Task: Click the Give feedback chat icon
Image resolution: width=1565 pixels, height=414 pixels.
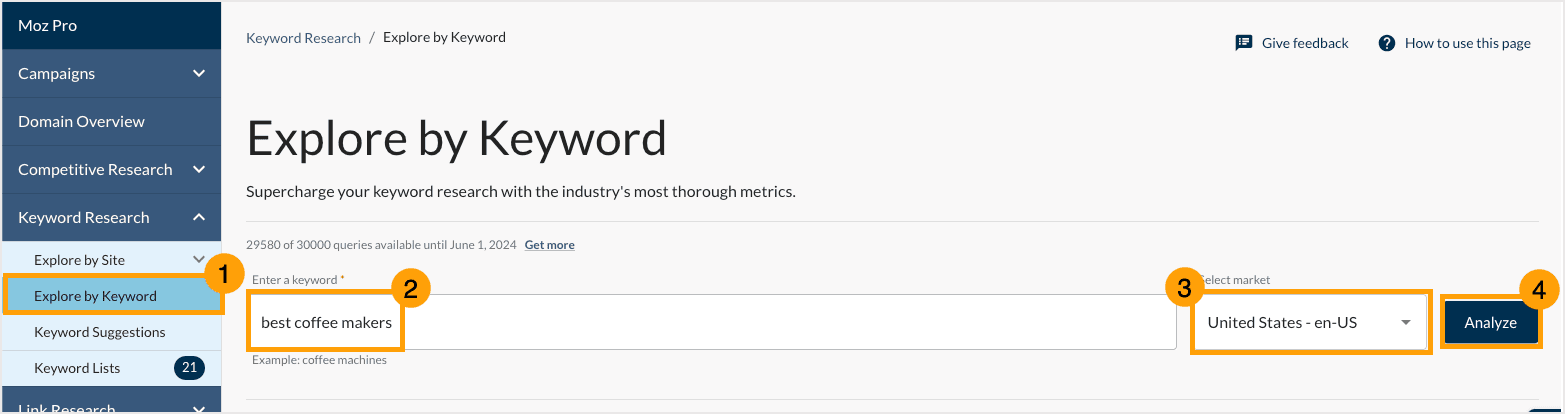Action: click(x=1244, y=43)
